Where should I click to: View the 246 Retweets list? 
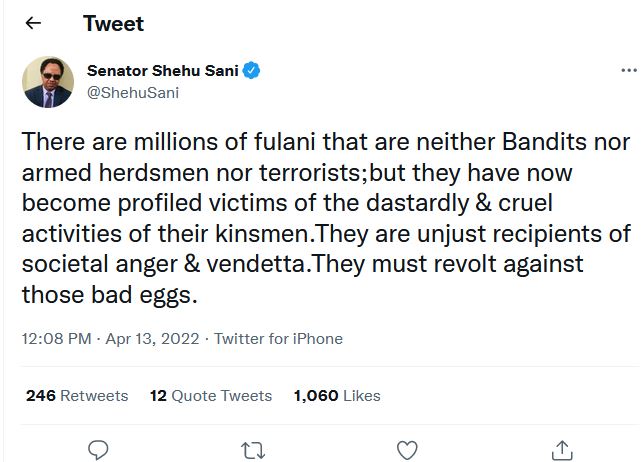pos(77,396)
